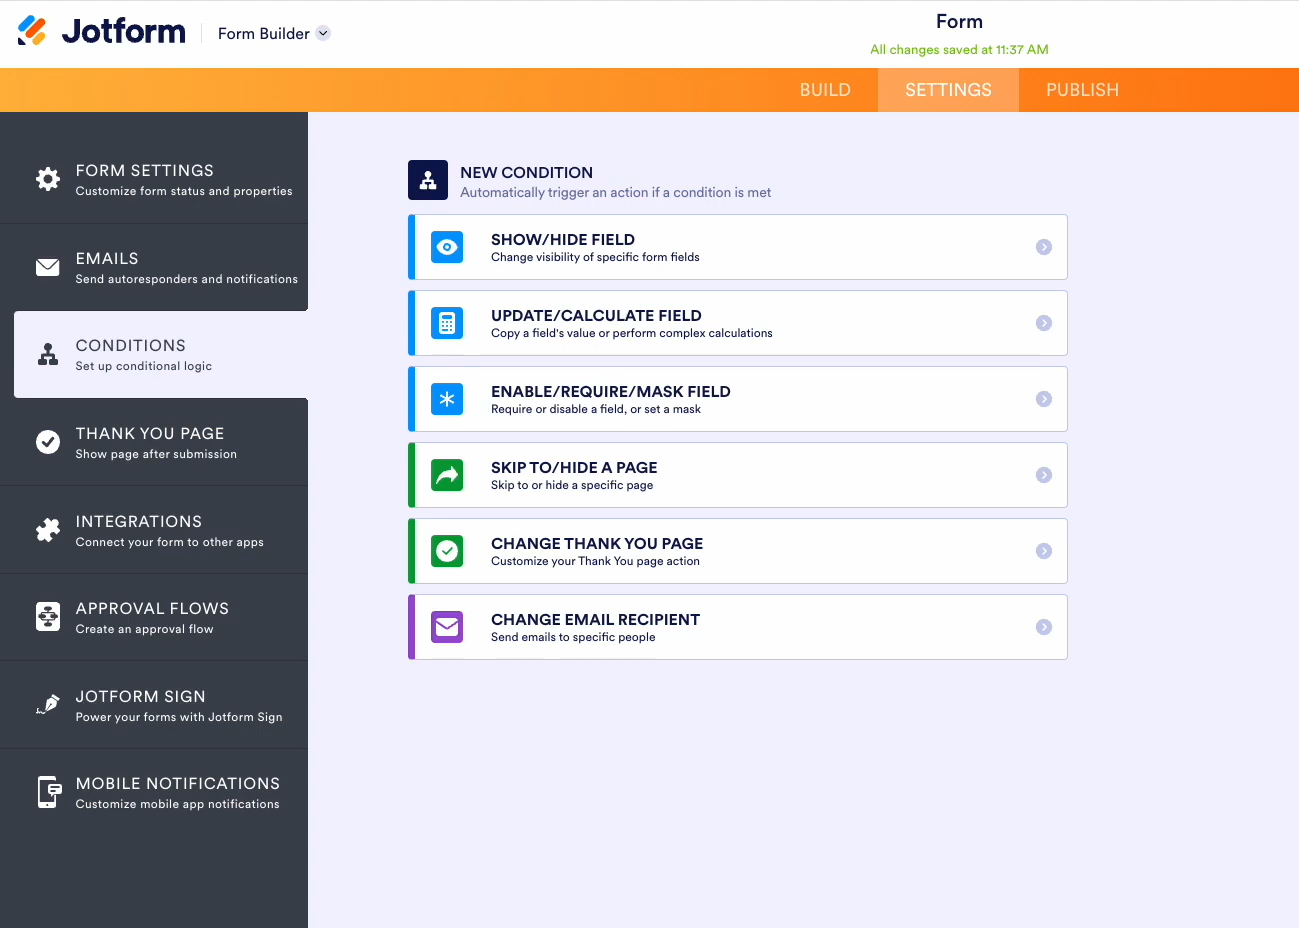Open the Integrations sidebar section
The height and width of the screenshot is (928, 1299).
click(154, 530)
